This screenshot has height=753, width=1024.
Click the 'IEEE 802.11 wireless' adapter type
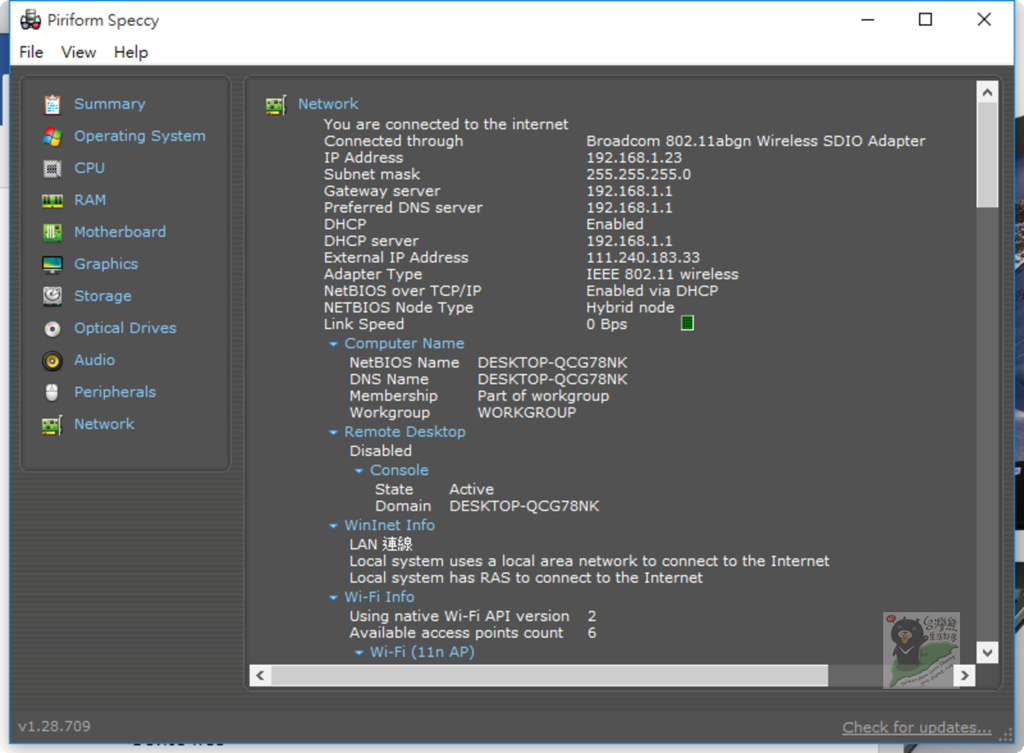662,274
